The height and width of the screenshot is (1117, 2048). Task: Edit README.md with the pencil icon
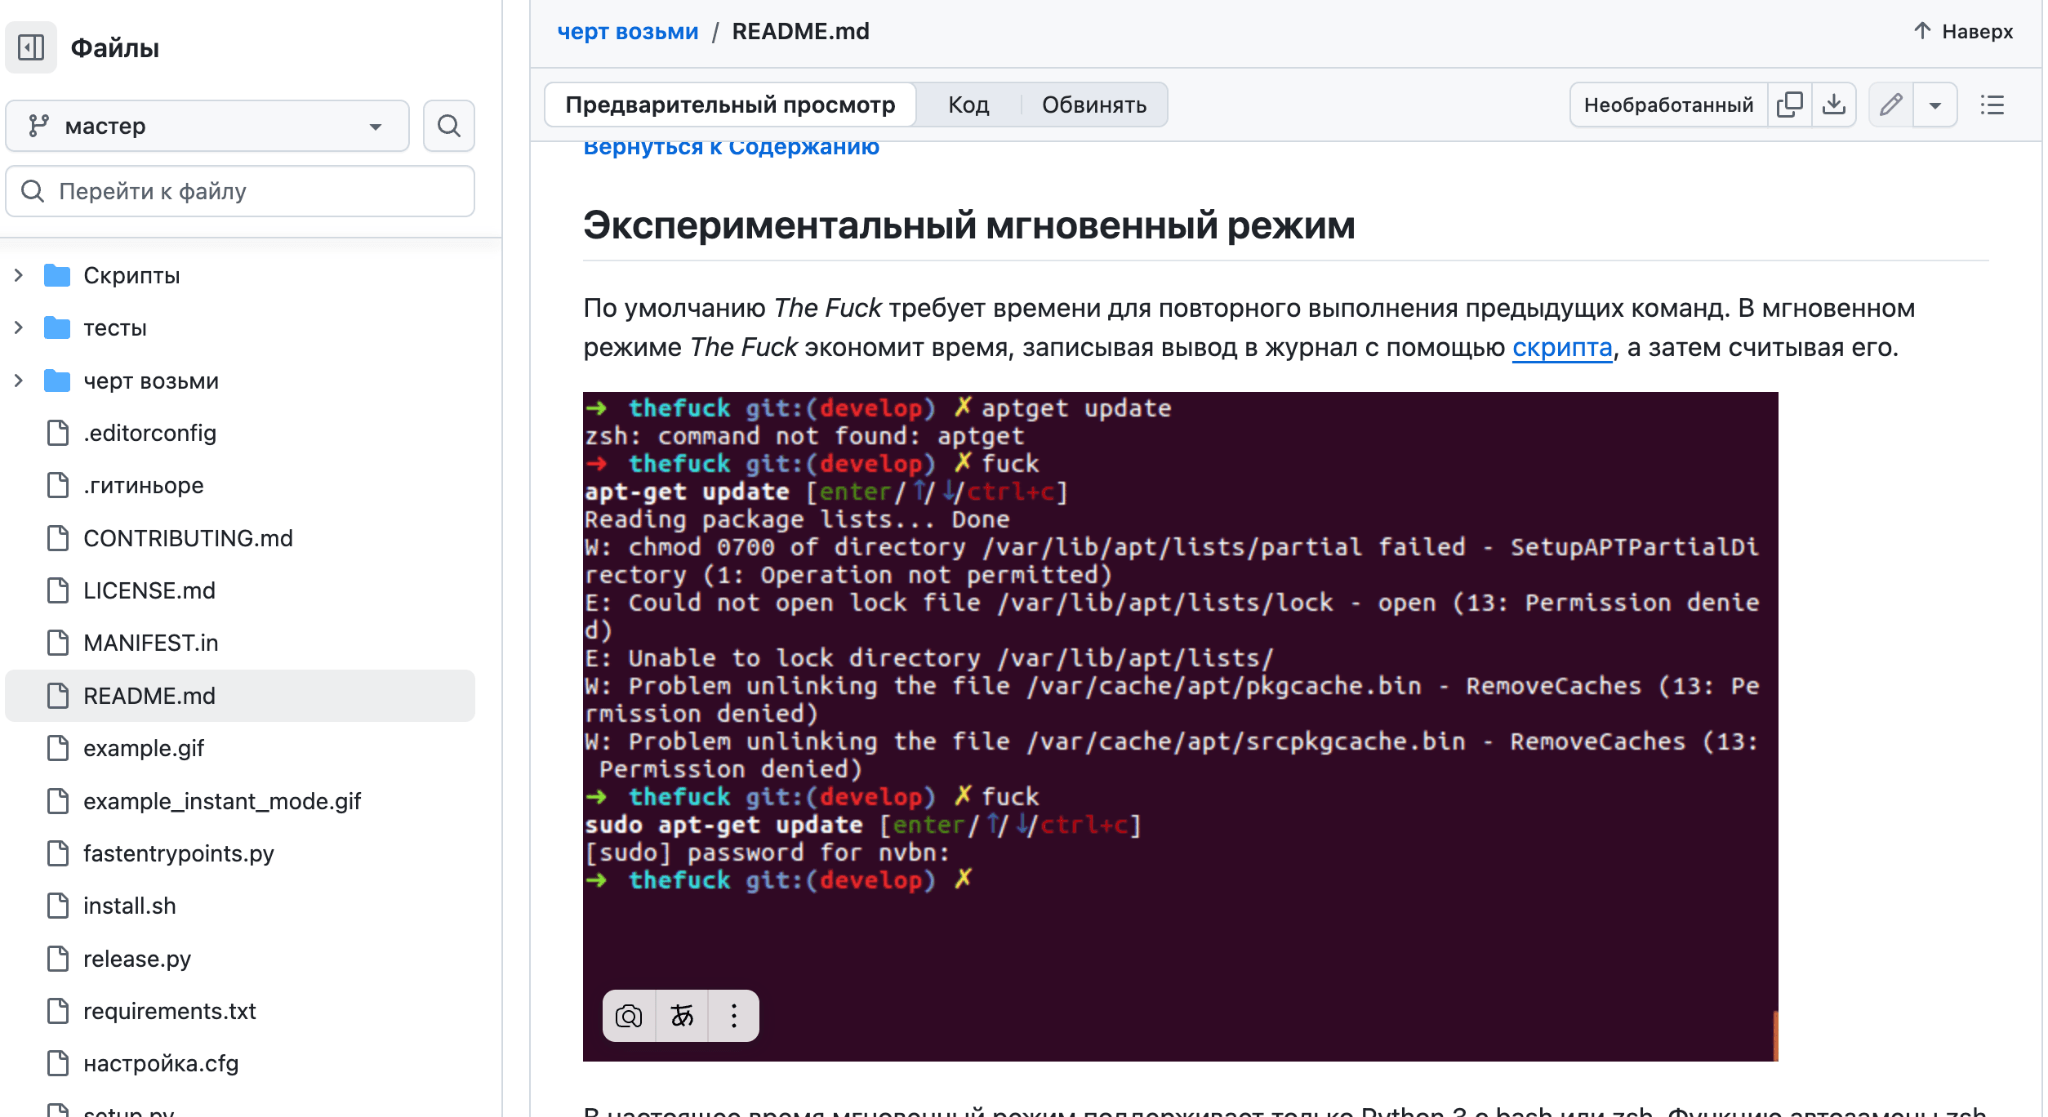(x=1890, y=103)
